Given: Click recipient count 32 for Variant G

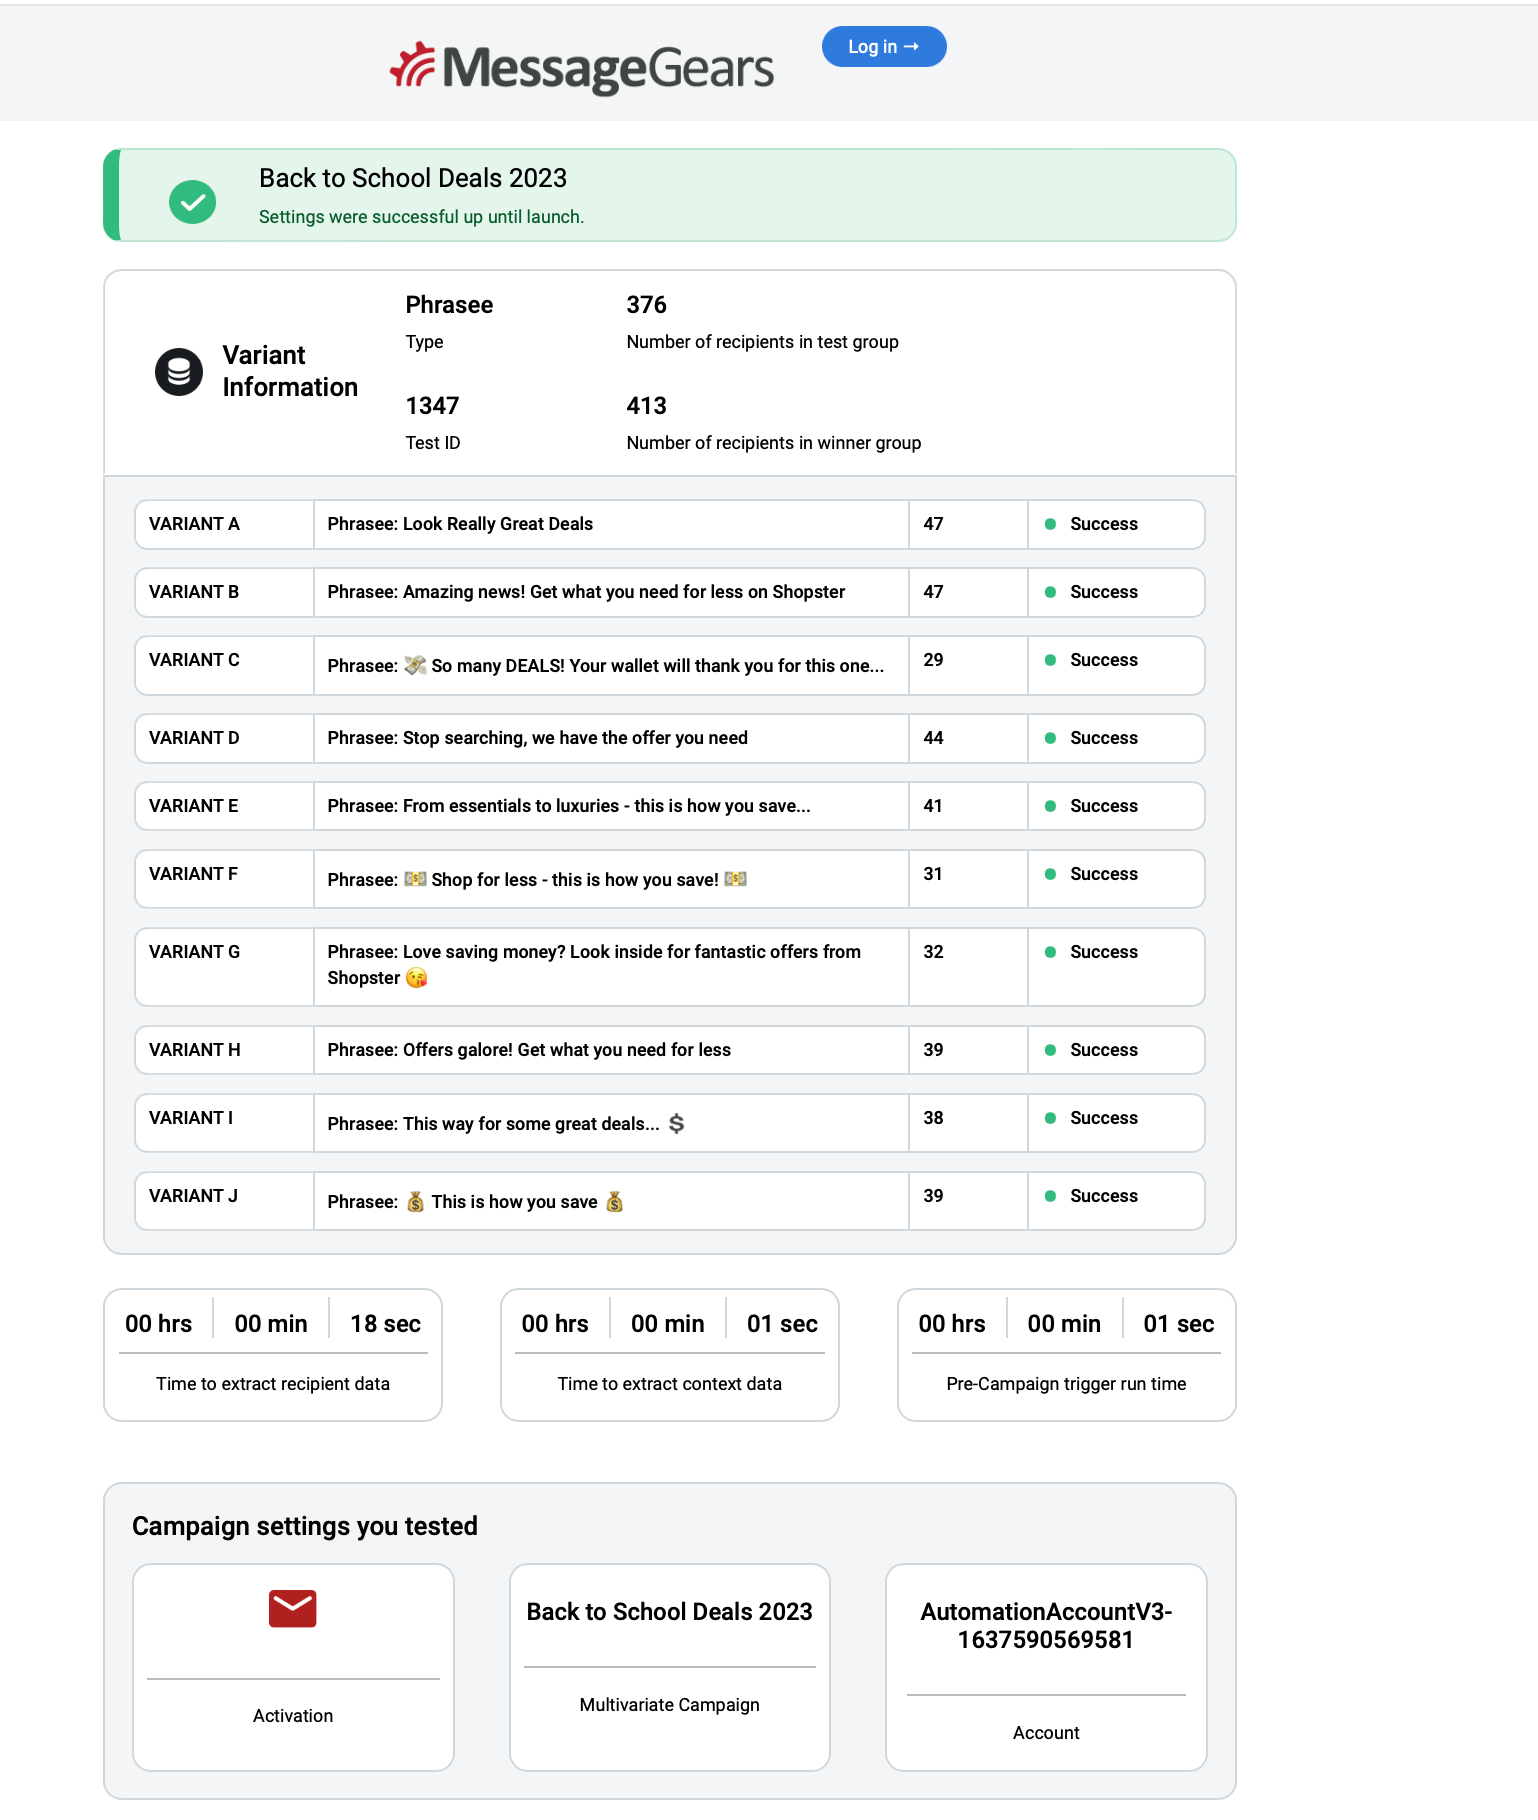Looking at the screenshot, I should 933,952.
